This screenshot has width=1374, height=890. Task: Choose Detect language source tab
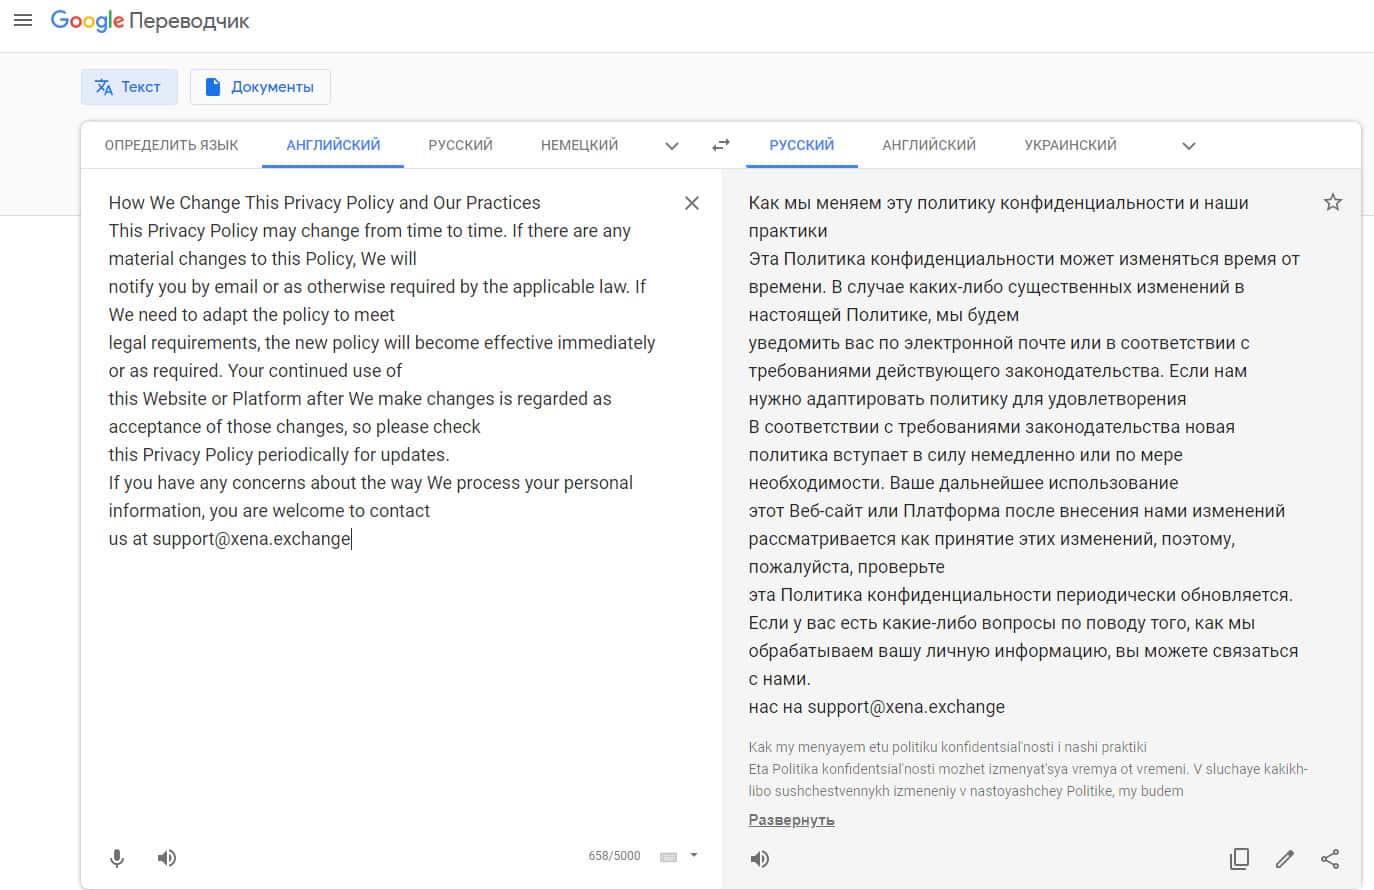171,145
